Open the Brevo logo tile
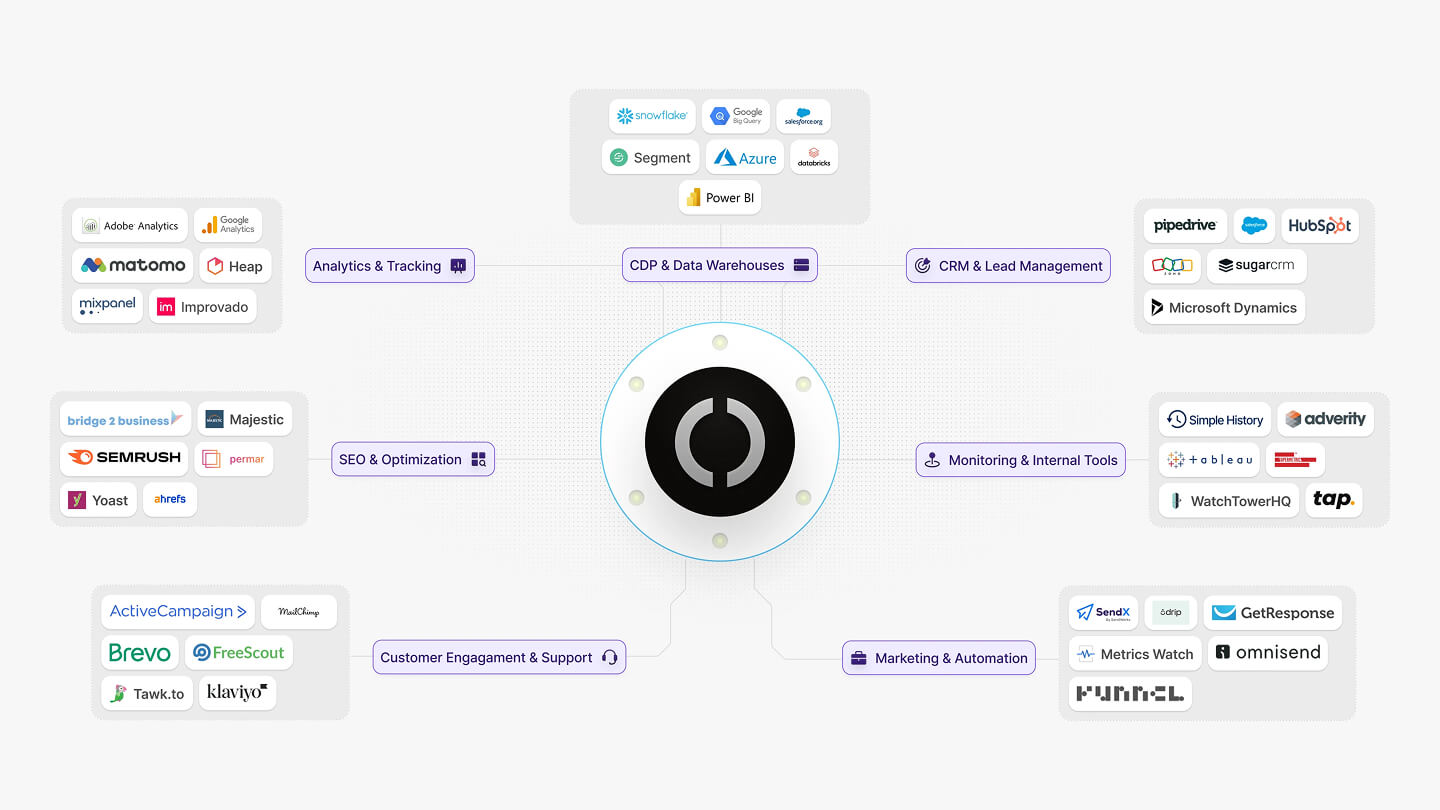 coord(139,652)
